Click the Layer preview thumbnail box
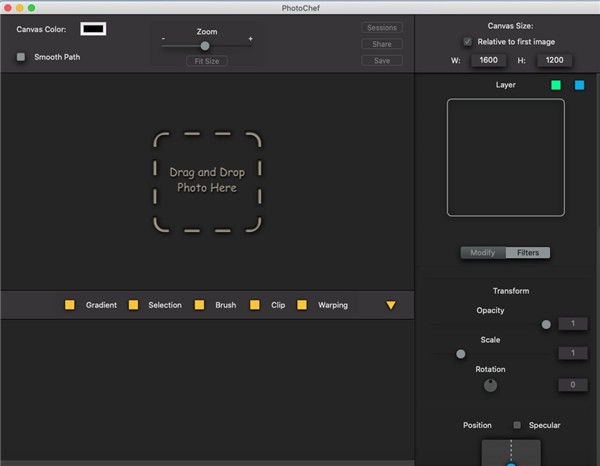This screenshot has height=466, width=600. [x=505, y=158]
